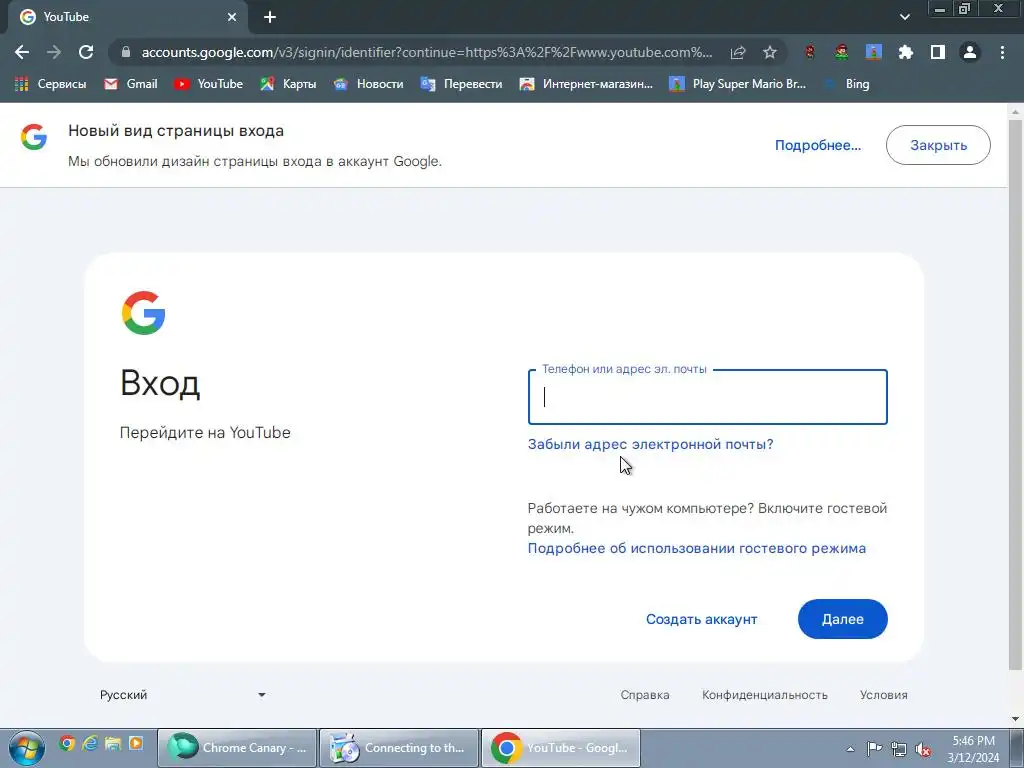This screenshot has width=1024, height=768.
Task: Launch Chrome from quick launch icon
Action: point(67,743)
